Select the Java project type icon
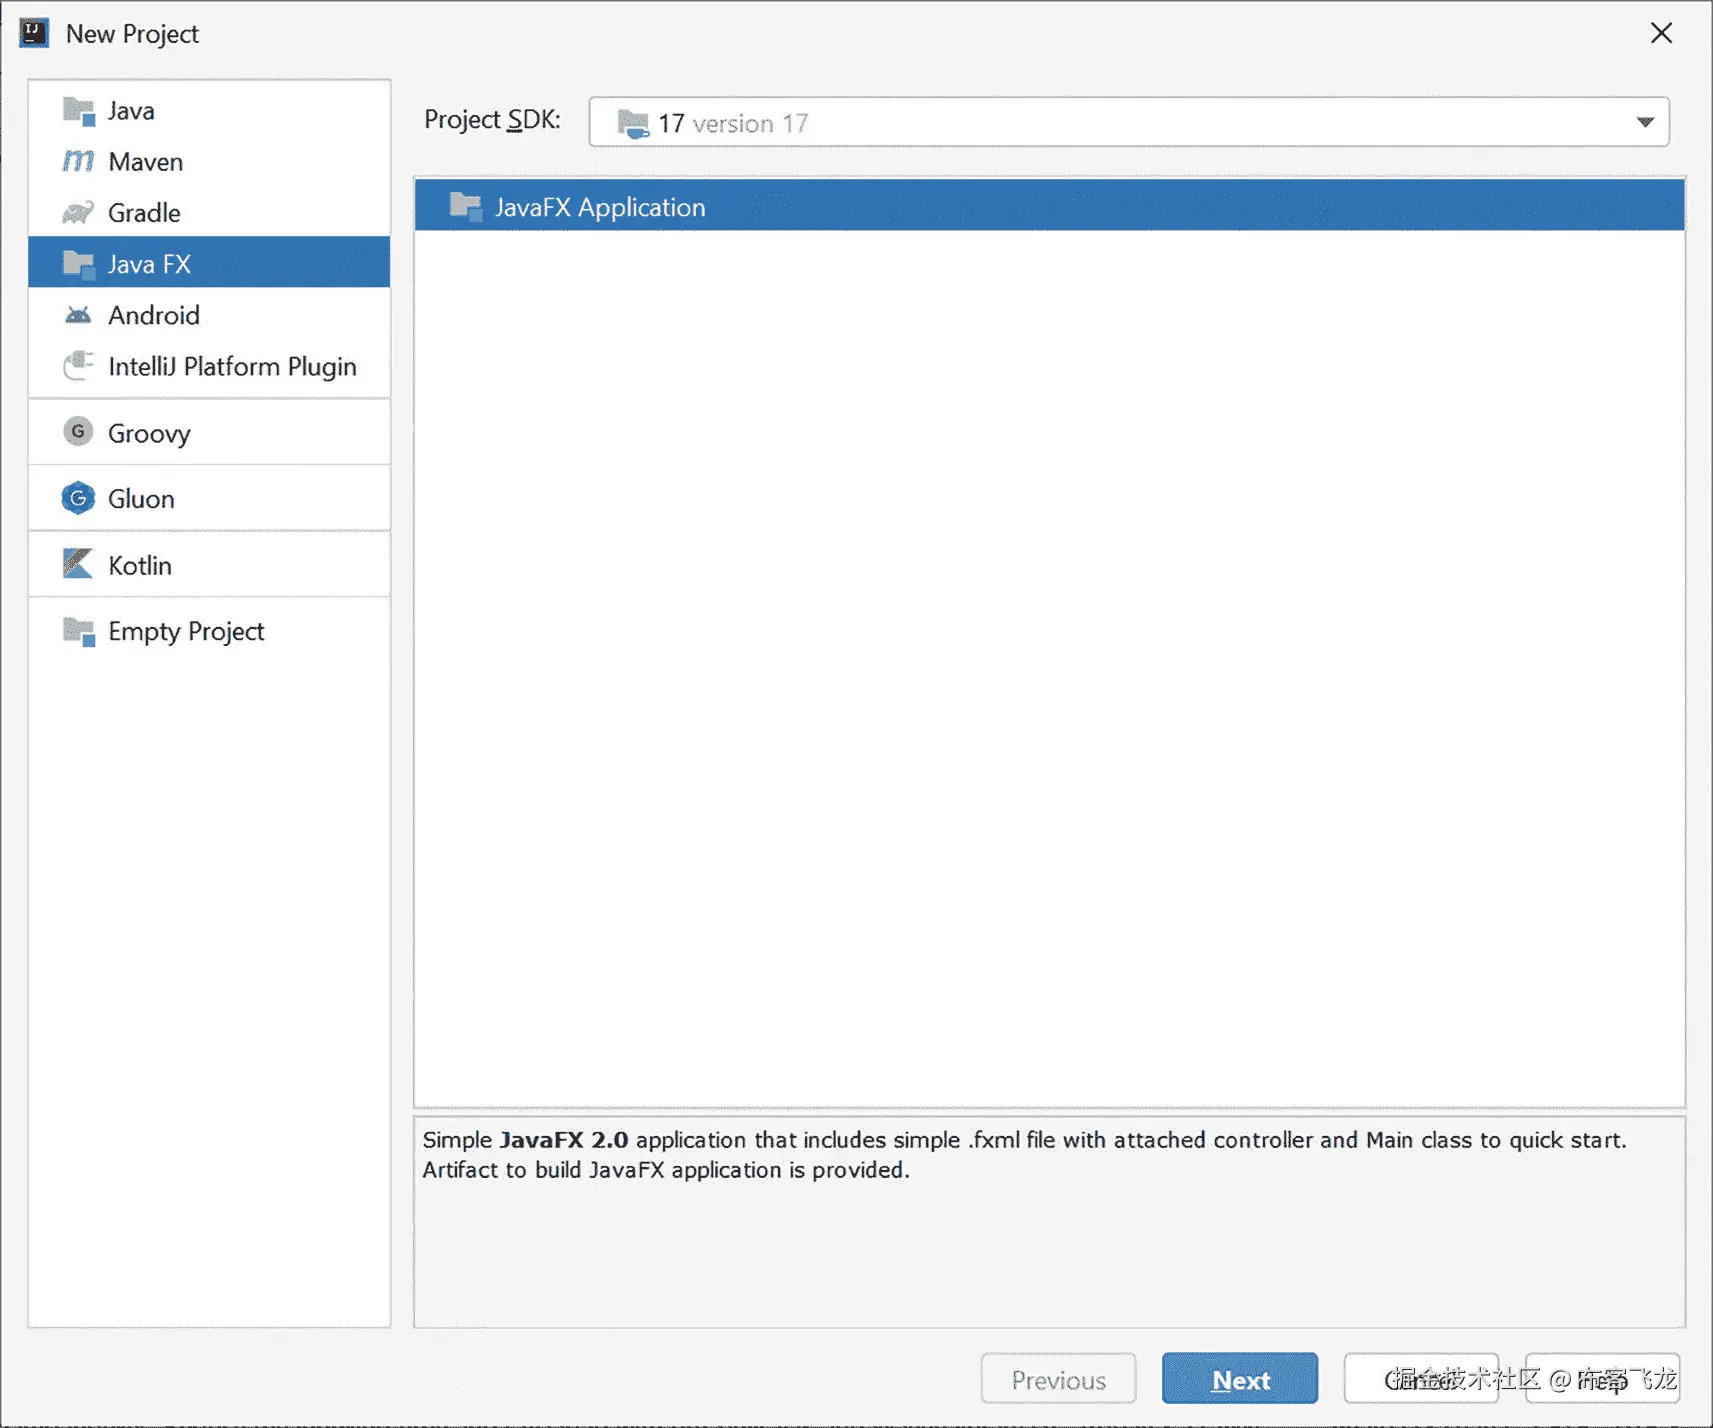The image size is (1713, 1428). coord(78,111)
